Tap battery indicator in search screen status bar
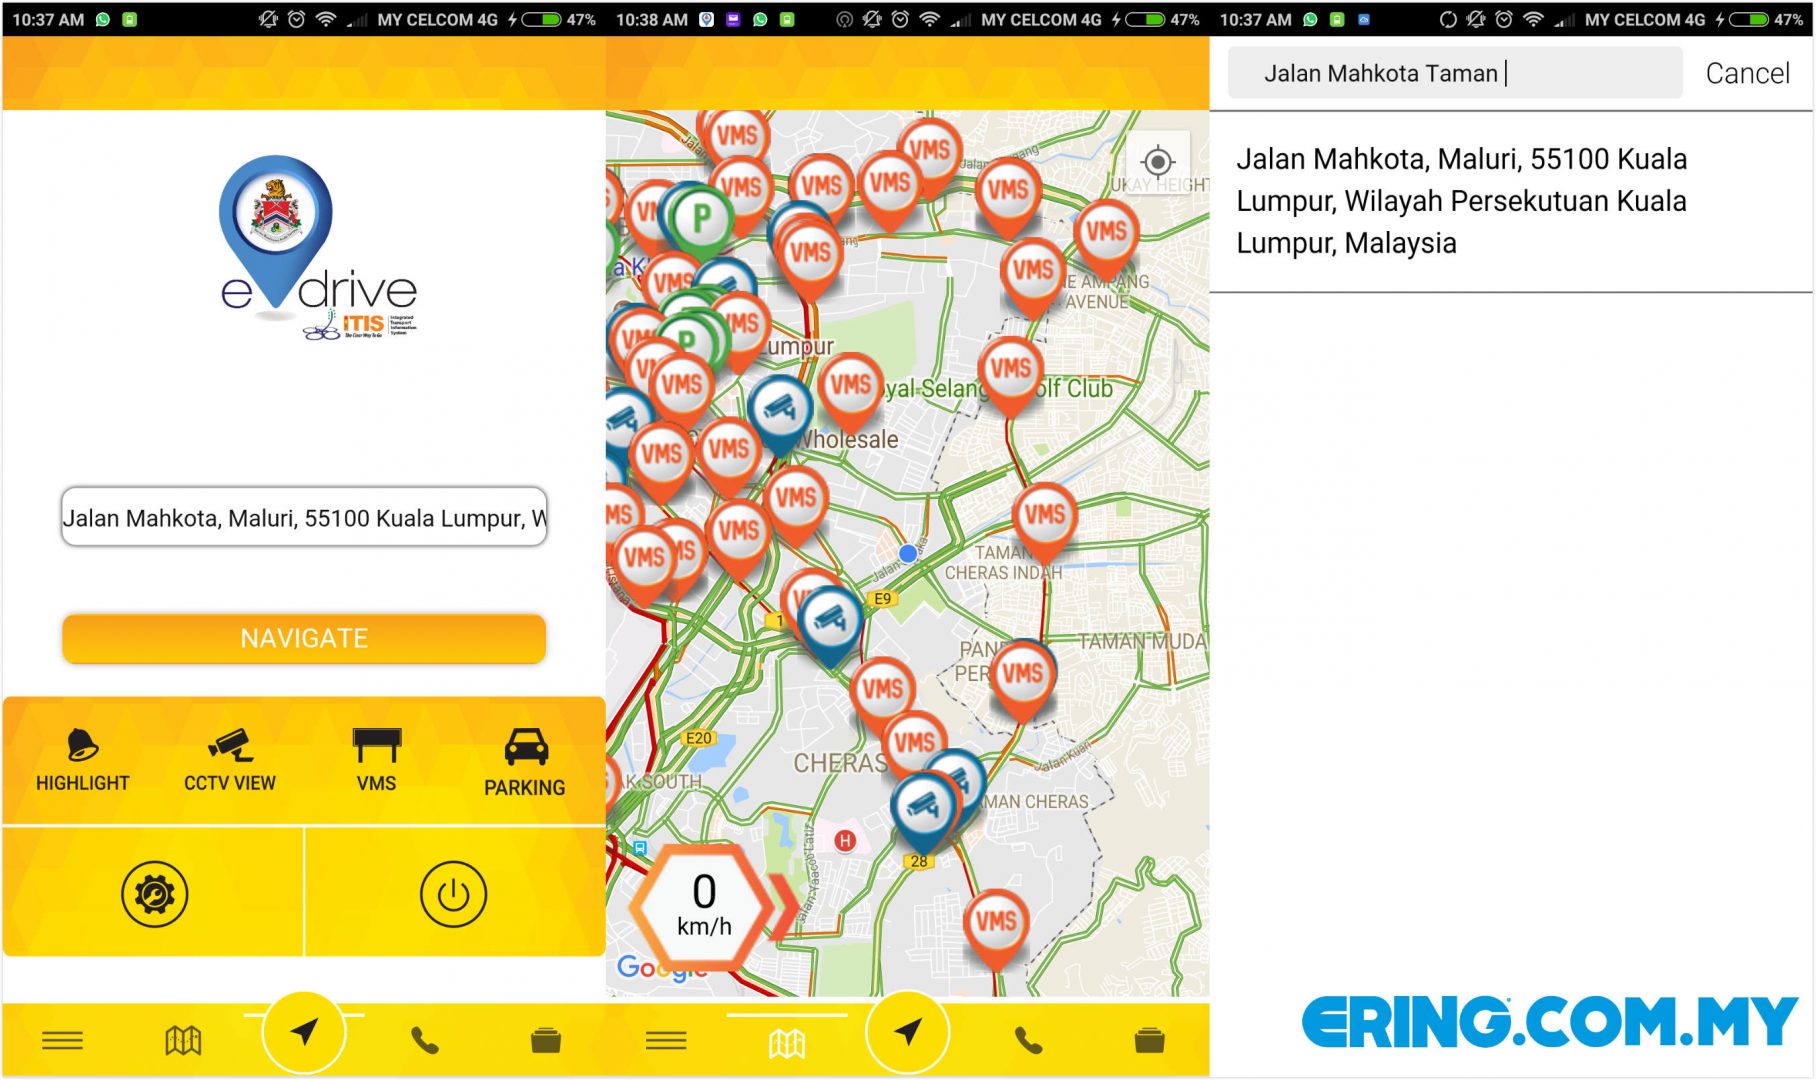Viewport: 1816px width, 1080px height. pos(1749,19)
